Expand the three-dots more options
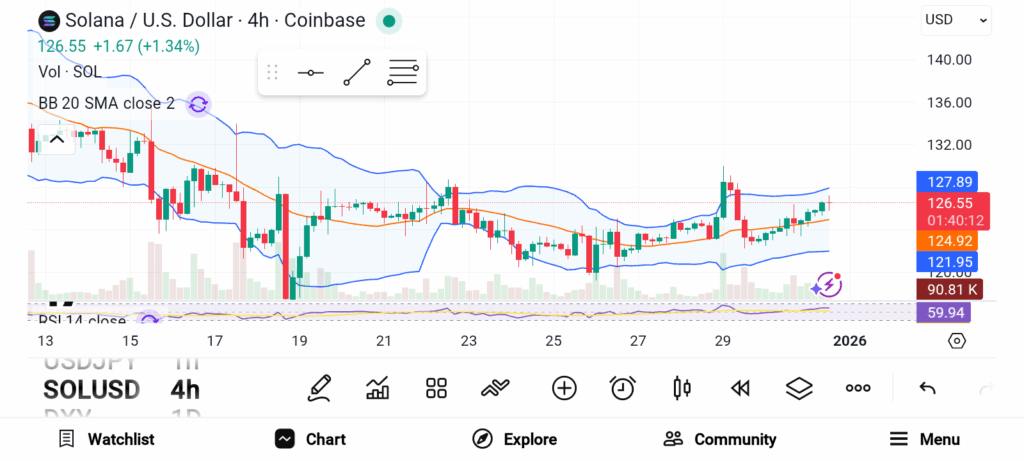This screenshot has height=461, width=1024. (858, 388)
